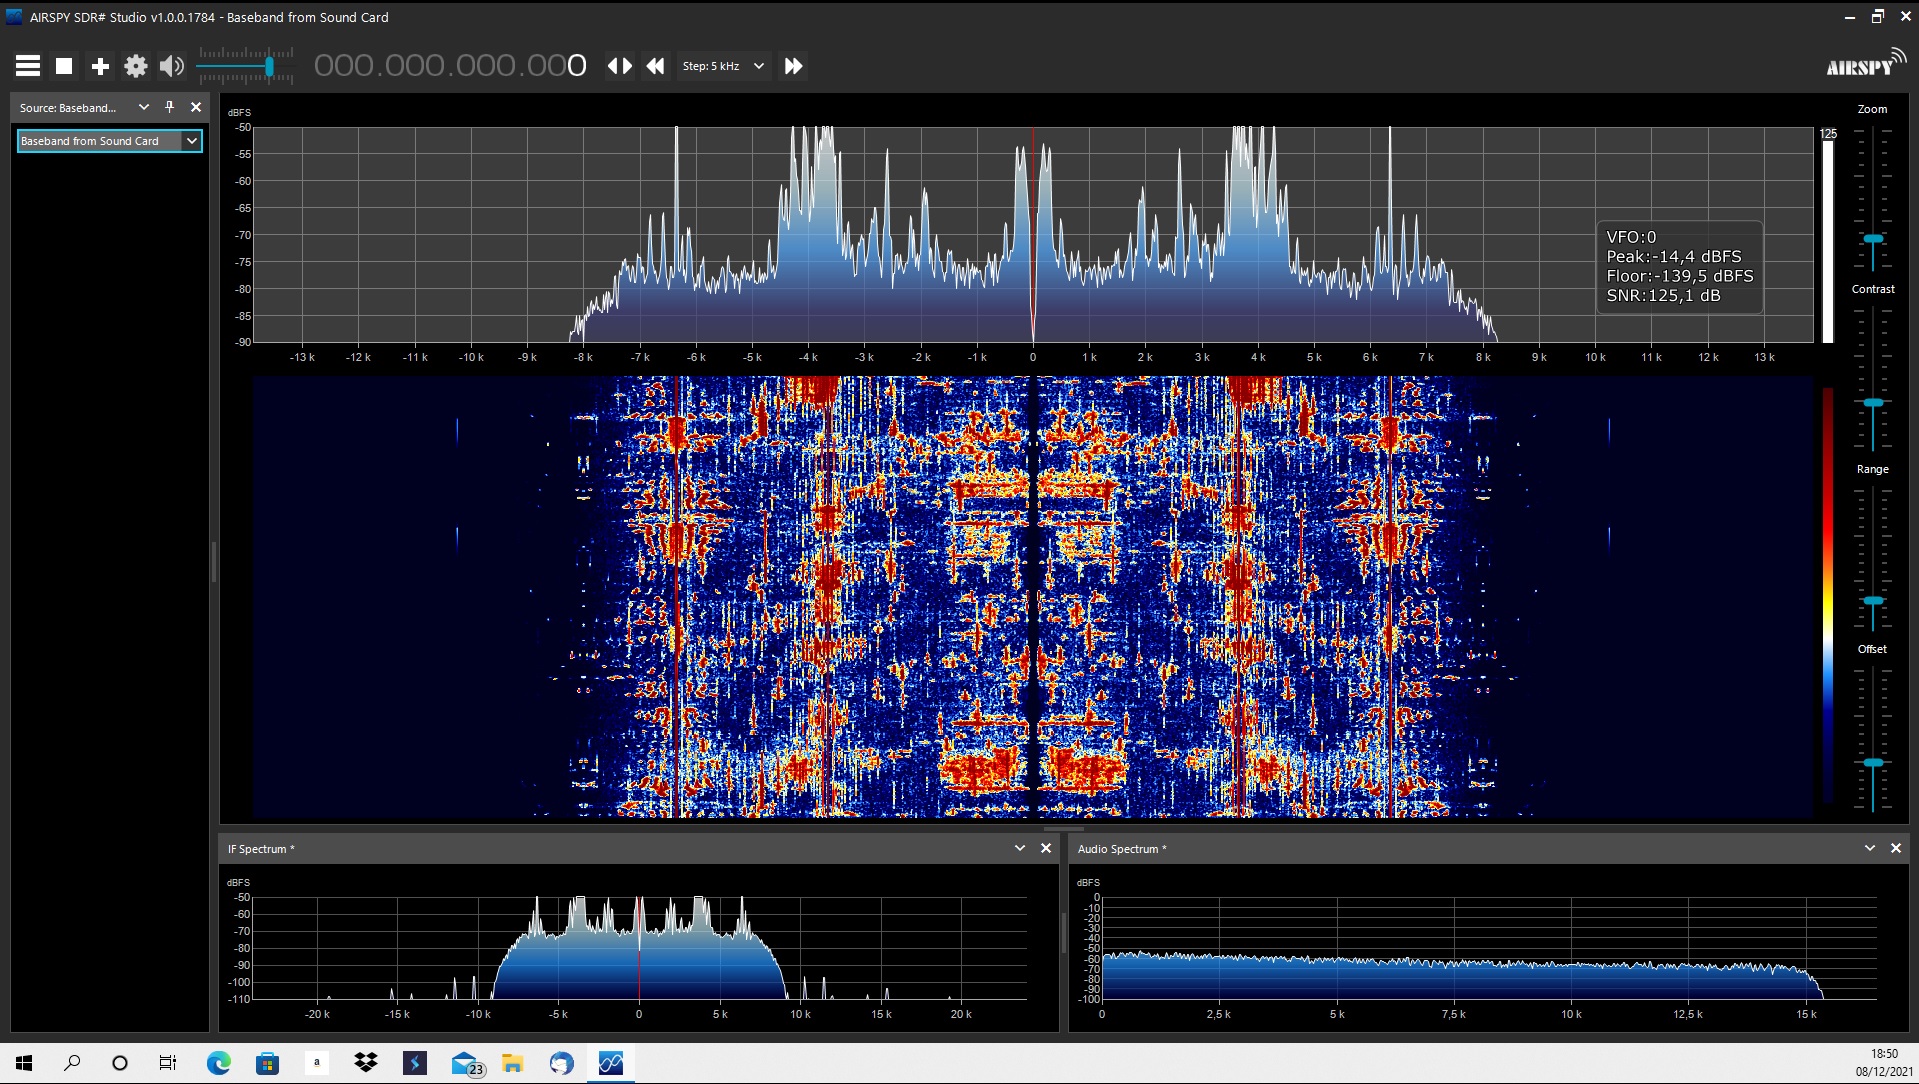Select the Audio Spectrum panel title
Image resolution: width=1919 pixels, height=1084 pixels.
(1122, 849)
